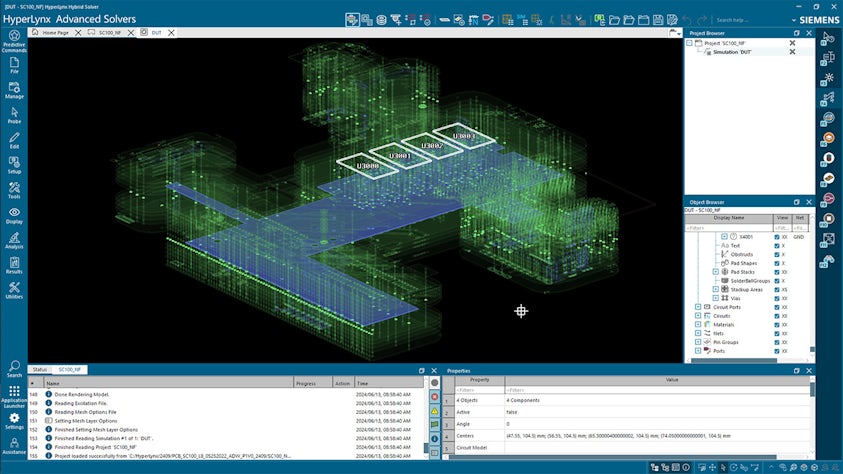This screenshot has width=843, height=474.
Task: Select Simulation 'DUT' in Project Browser
Action: [x=732, y=52]
